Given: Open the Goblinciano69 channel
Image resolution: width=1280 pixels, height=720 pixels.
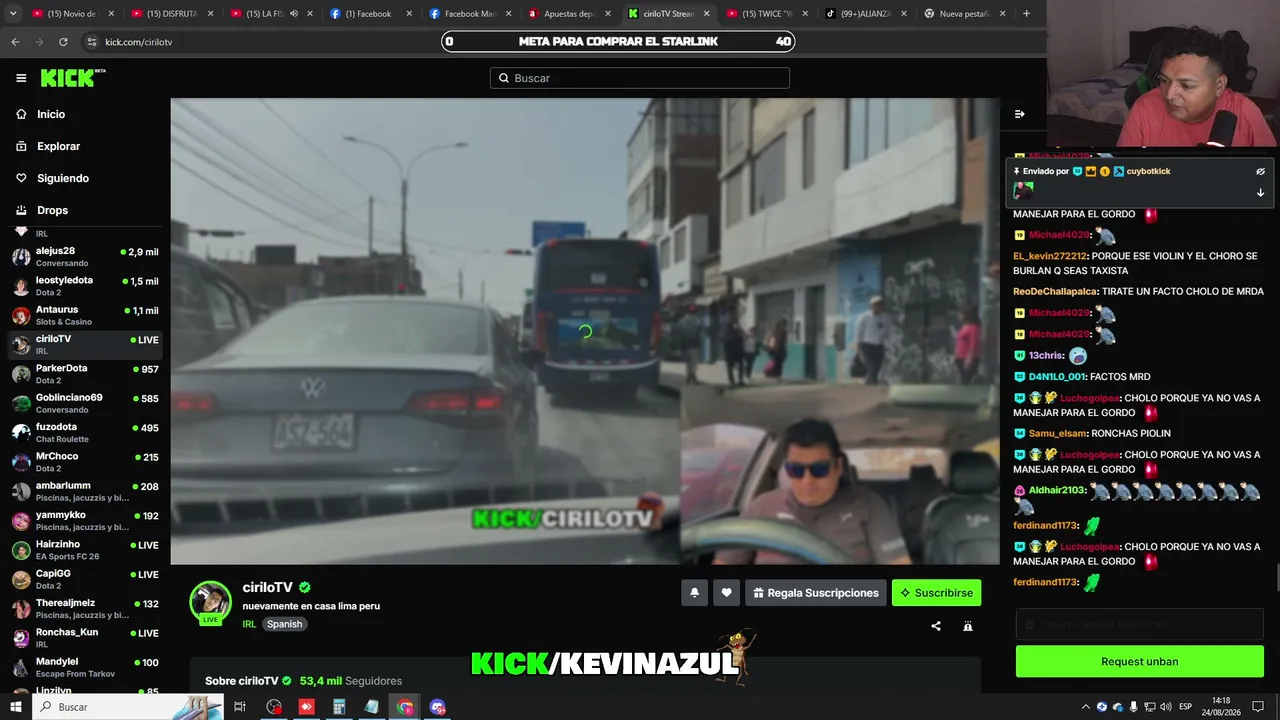Looking at the screenshot, I should (x=85, y=403).
